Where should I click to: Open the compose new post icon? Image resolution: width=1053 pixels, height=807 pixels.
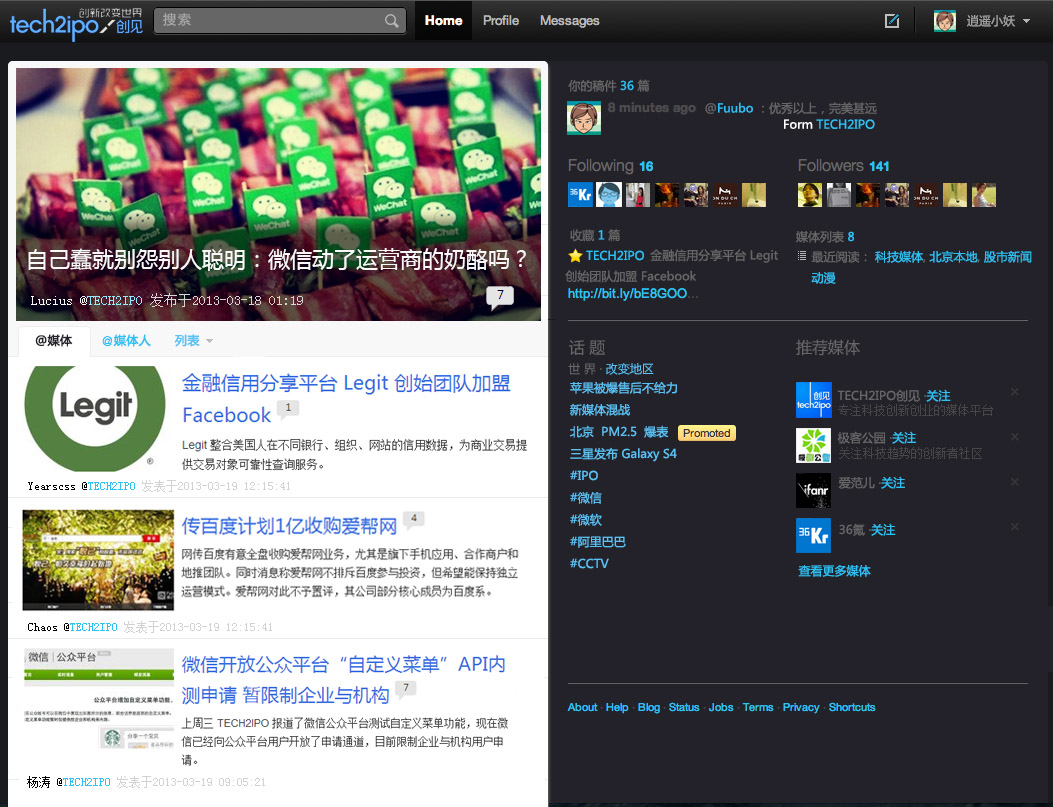tap(892, 21)
